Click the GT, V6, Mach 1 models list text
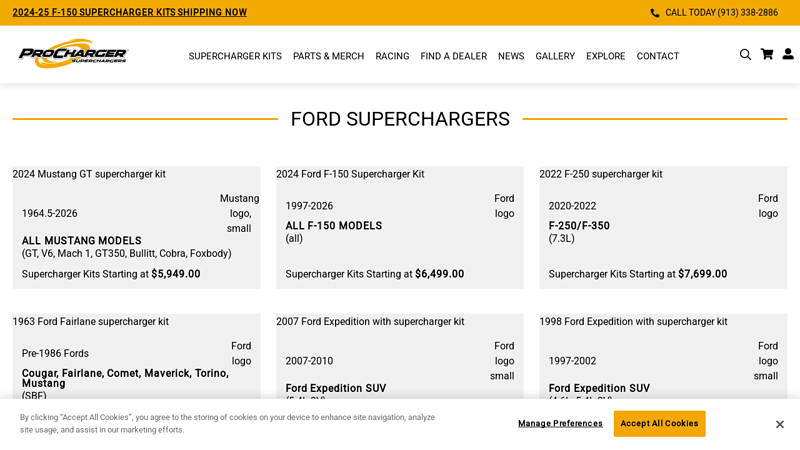800x450 pixels. (127, 253)
